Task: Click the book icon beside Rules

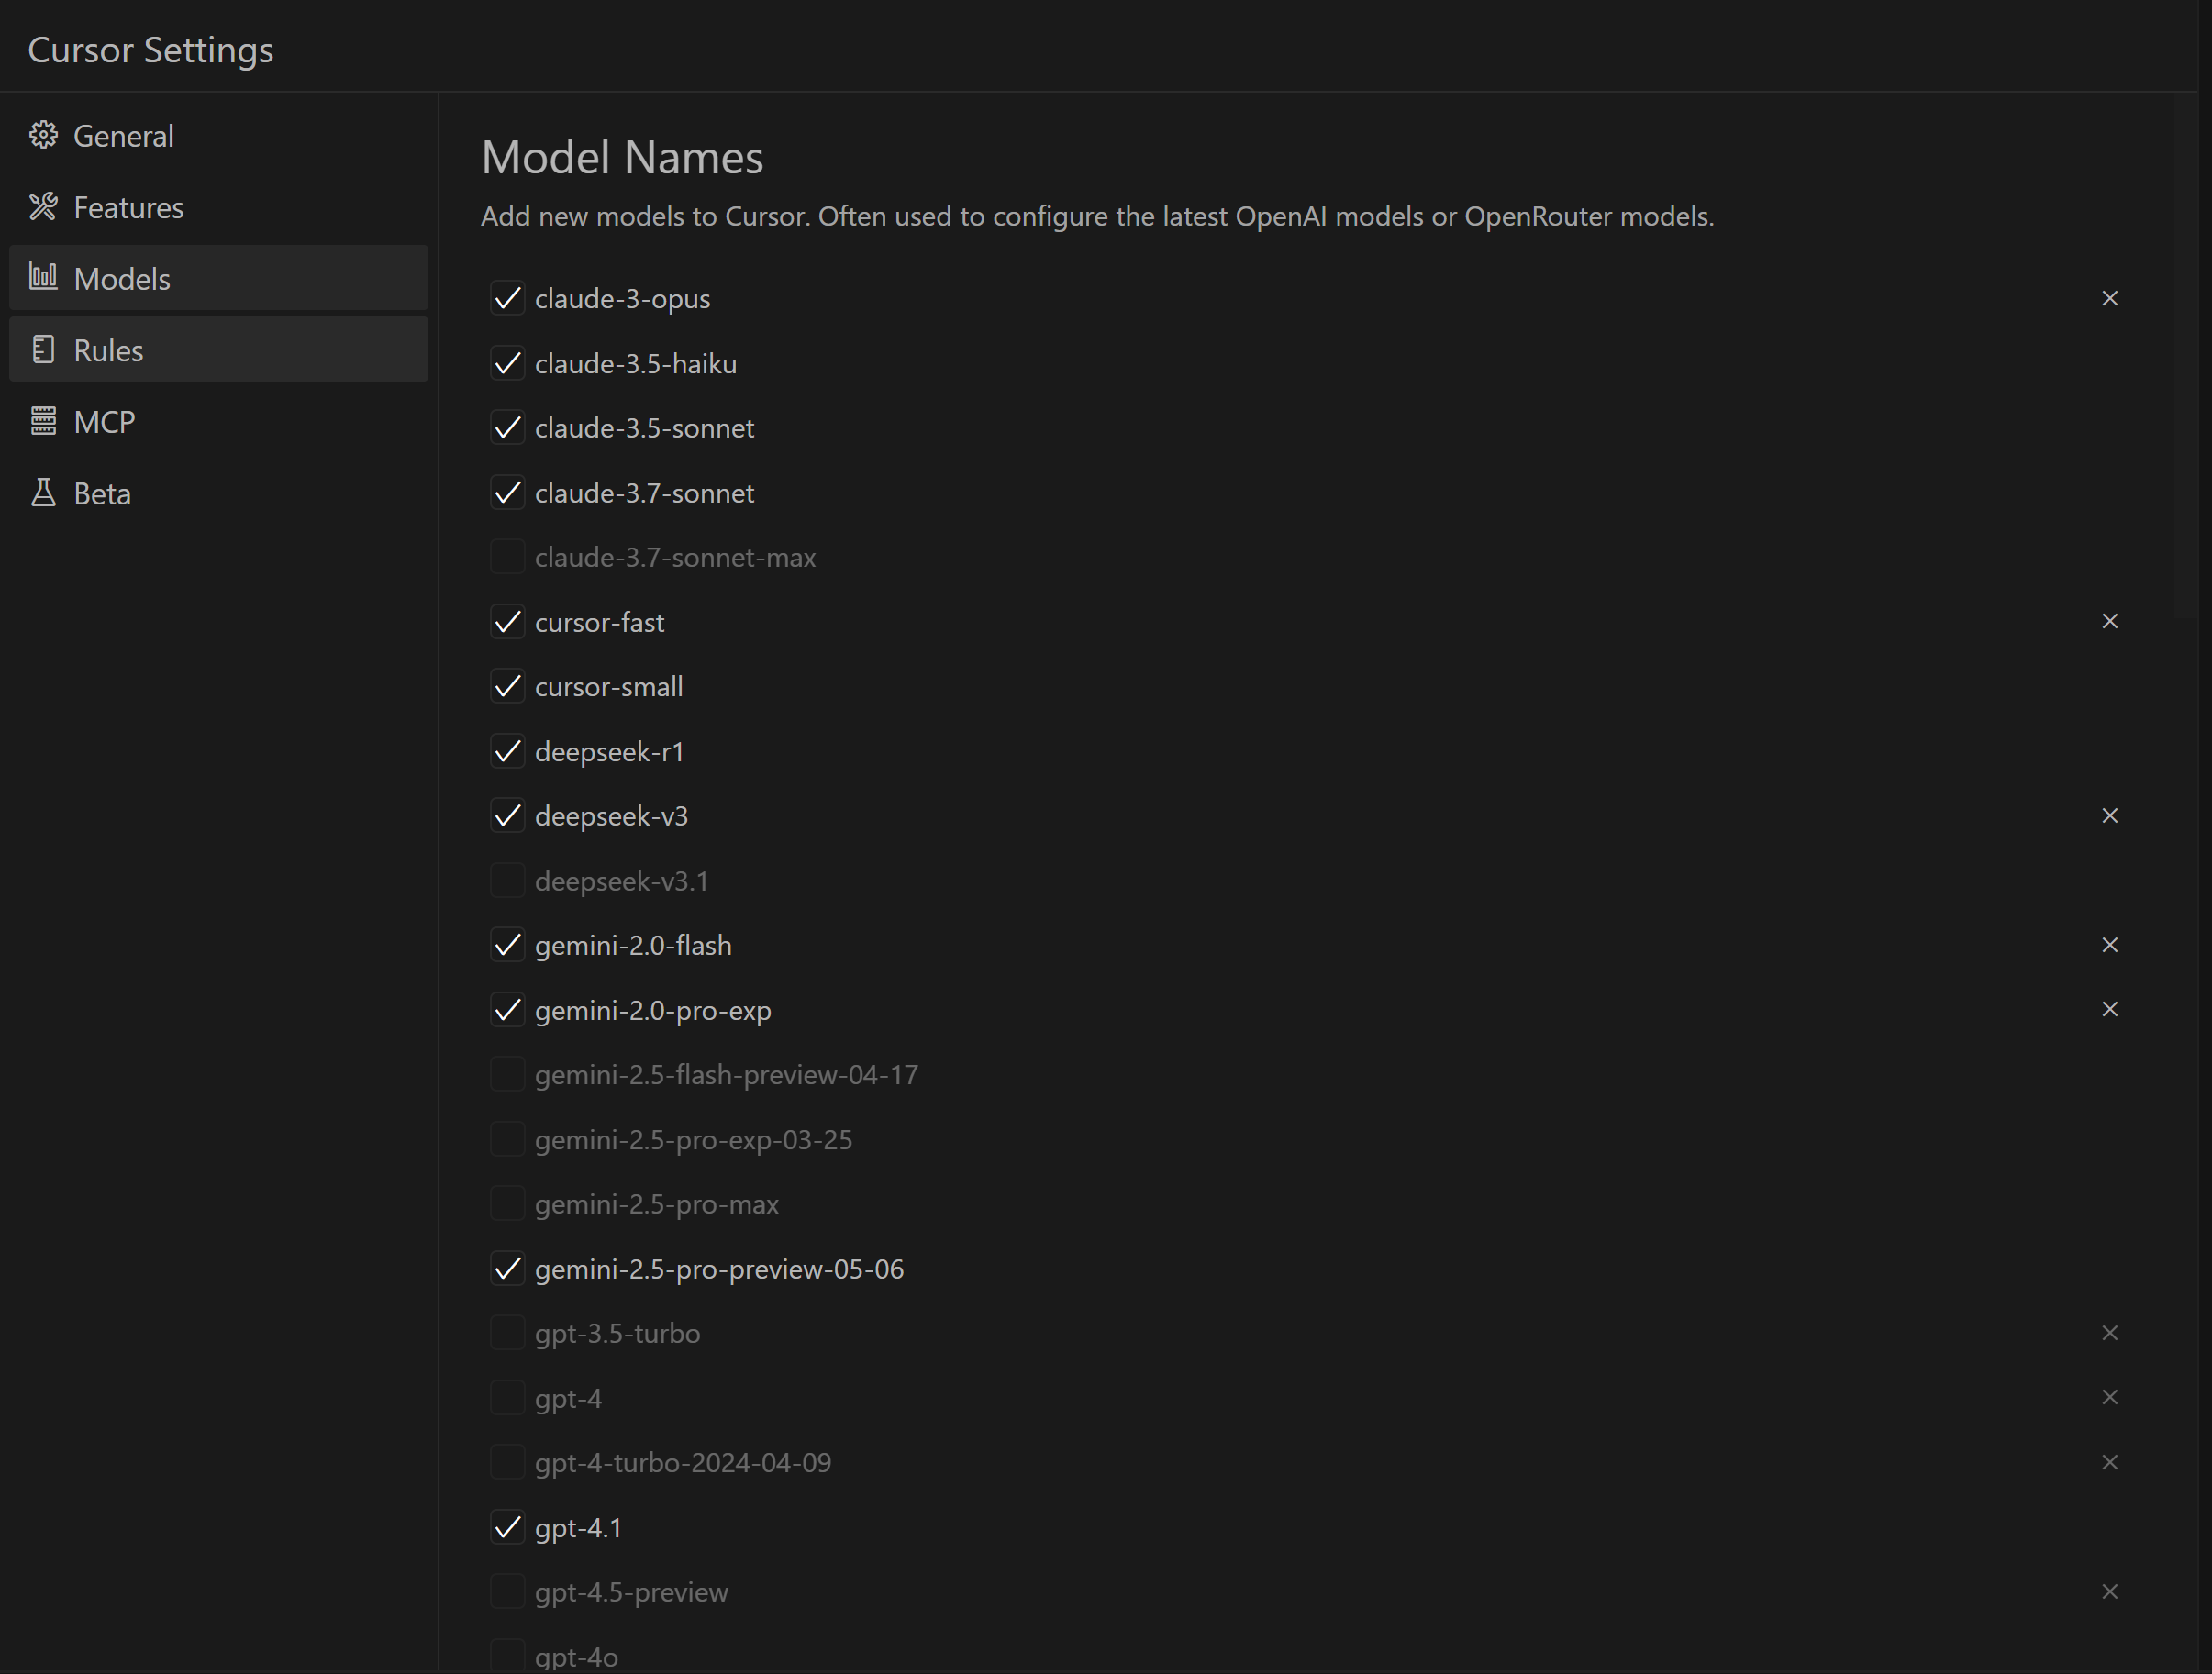Action: coord(43,350)
